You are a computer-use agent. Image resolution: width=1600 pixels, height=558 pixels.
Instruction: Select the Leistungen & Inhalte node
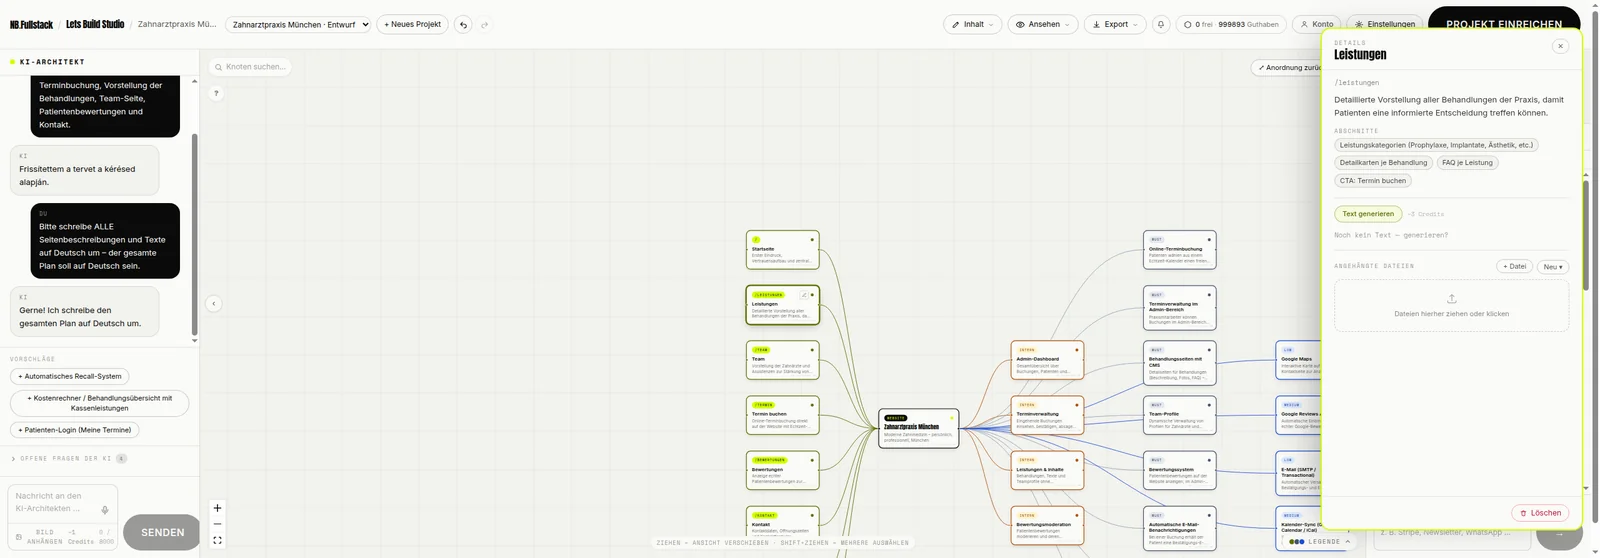(x=1047, y=470)
